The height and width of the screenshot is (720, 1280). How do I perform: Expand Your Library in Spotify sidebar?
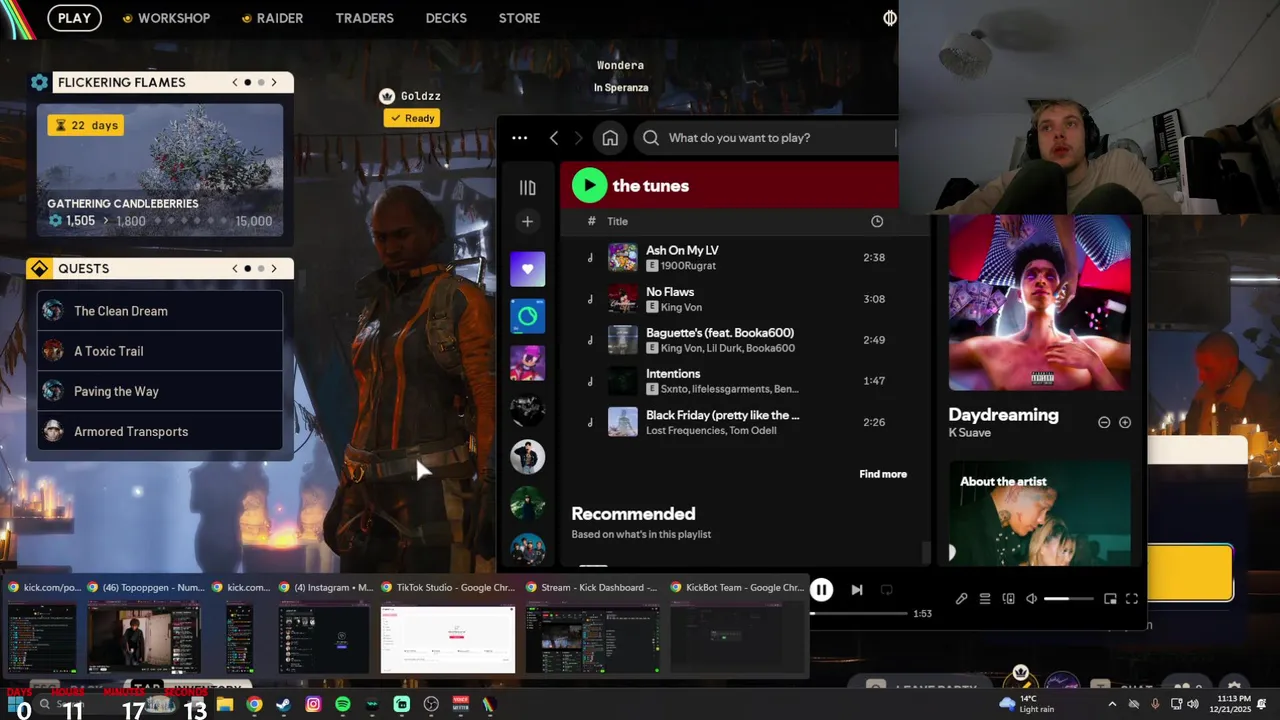click(527, 187)
